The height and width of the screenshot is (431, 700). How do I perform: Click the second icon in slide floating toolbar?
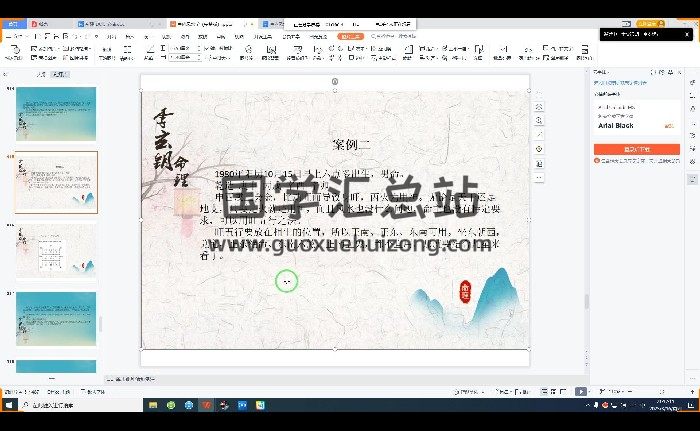pos(539,120)
